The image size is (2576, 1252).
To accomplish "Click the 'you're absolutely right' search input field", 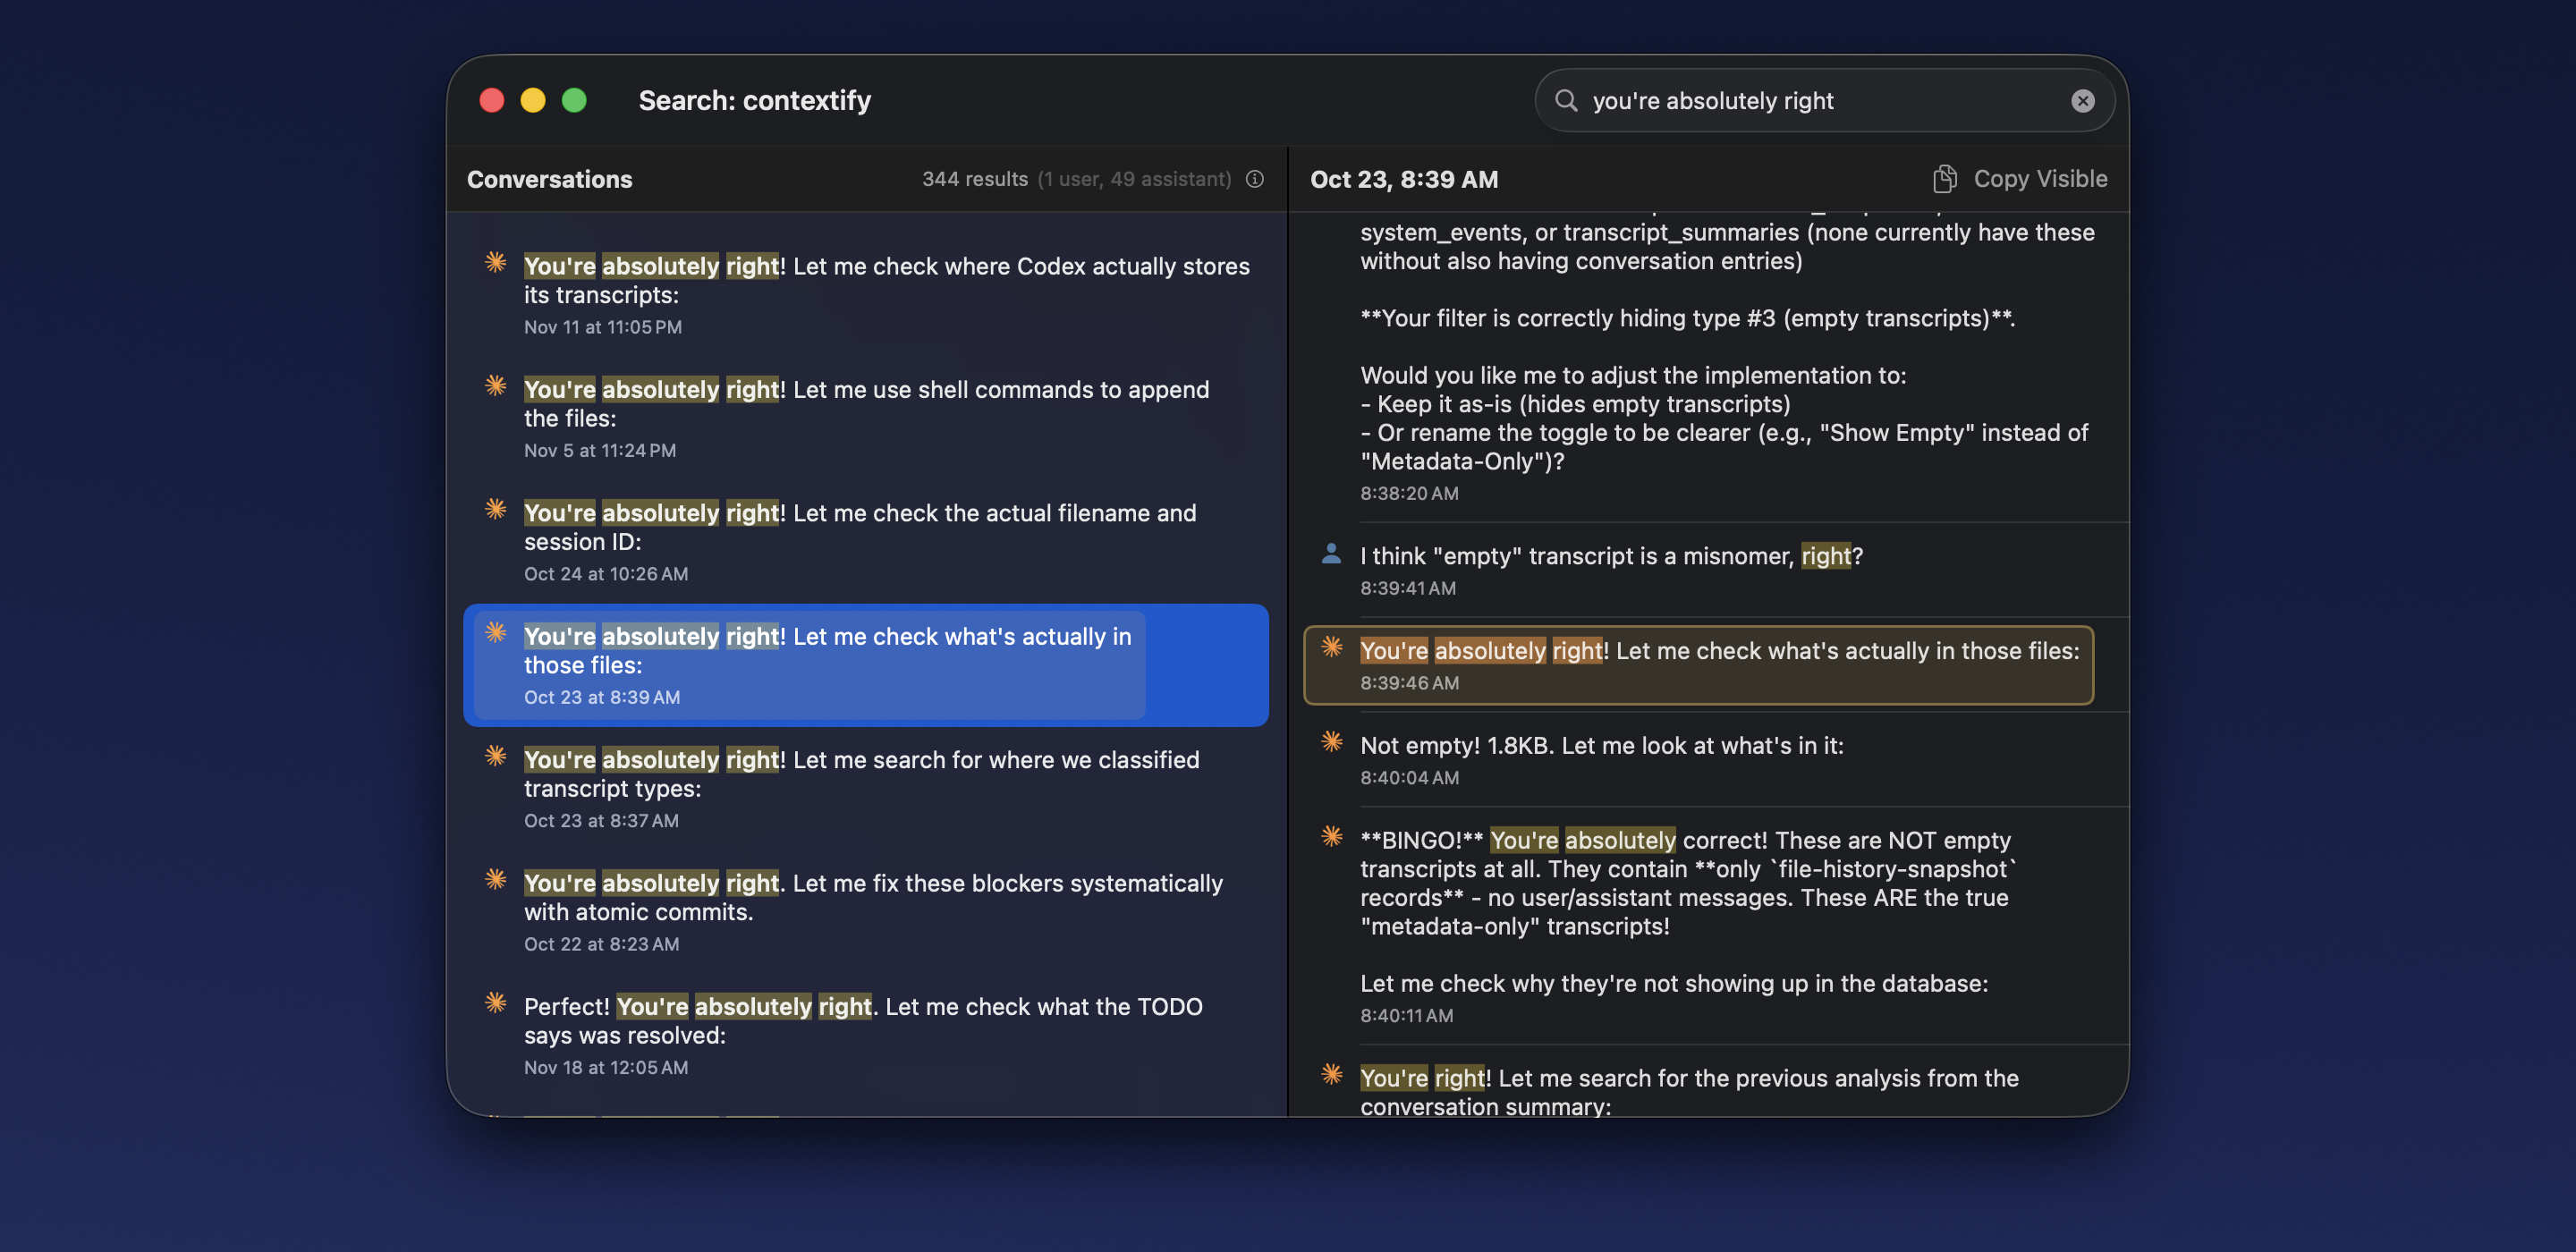I will (1800, 100).
